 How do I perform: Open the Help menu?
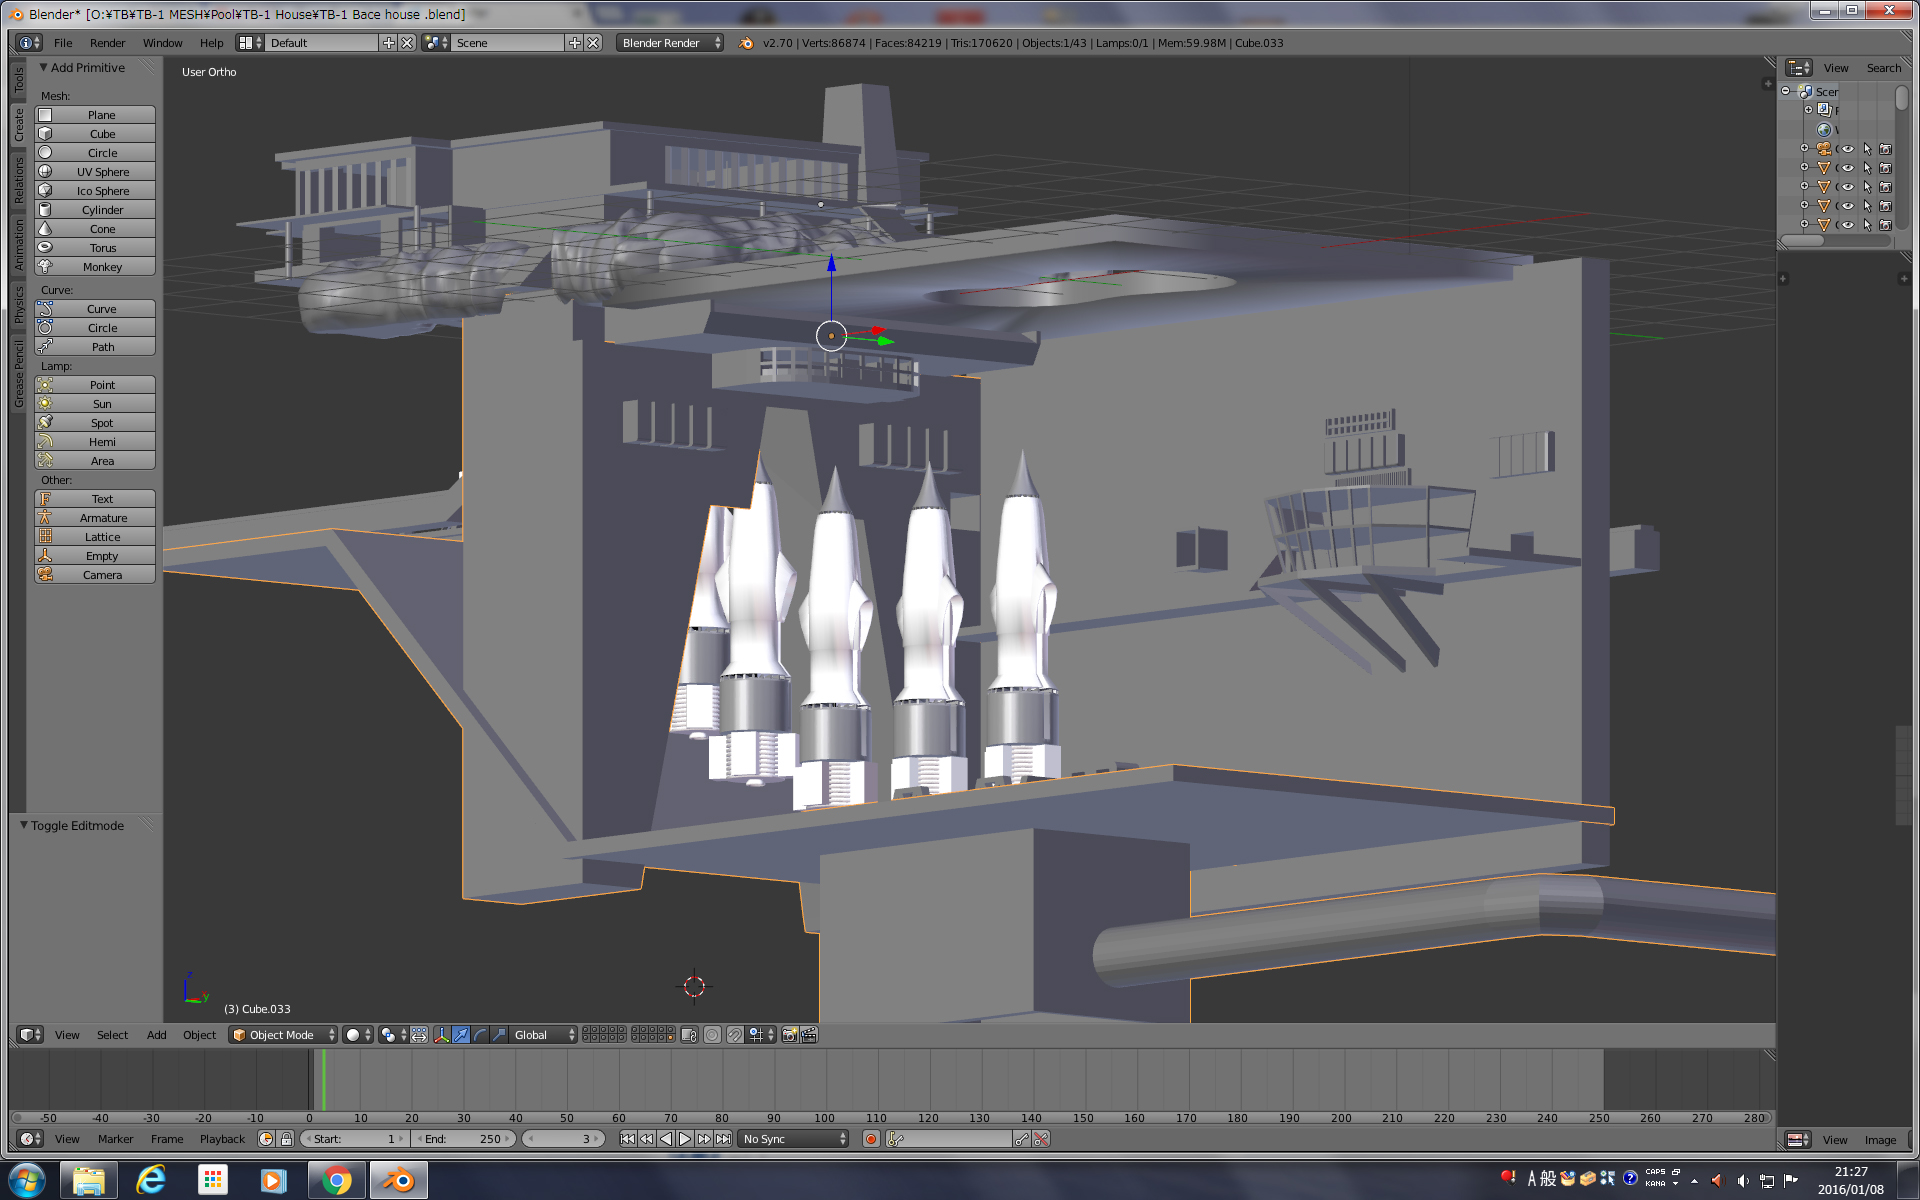[211, 43]
